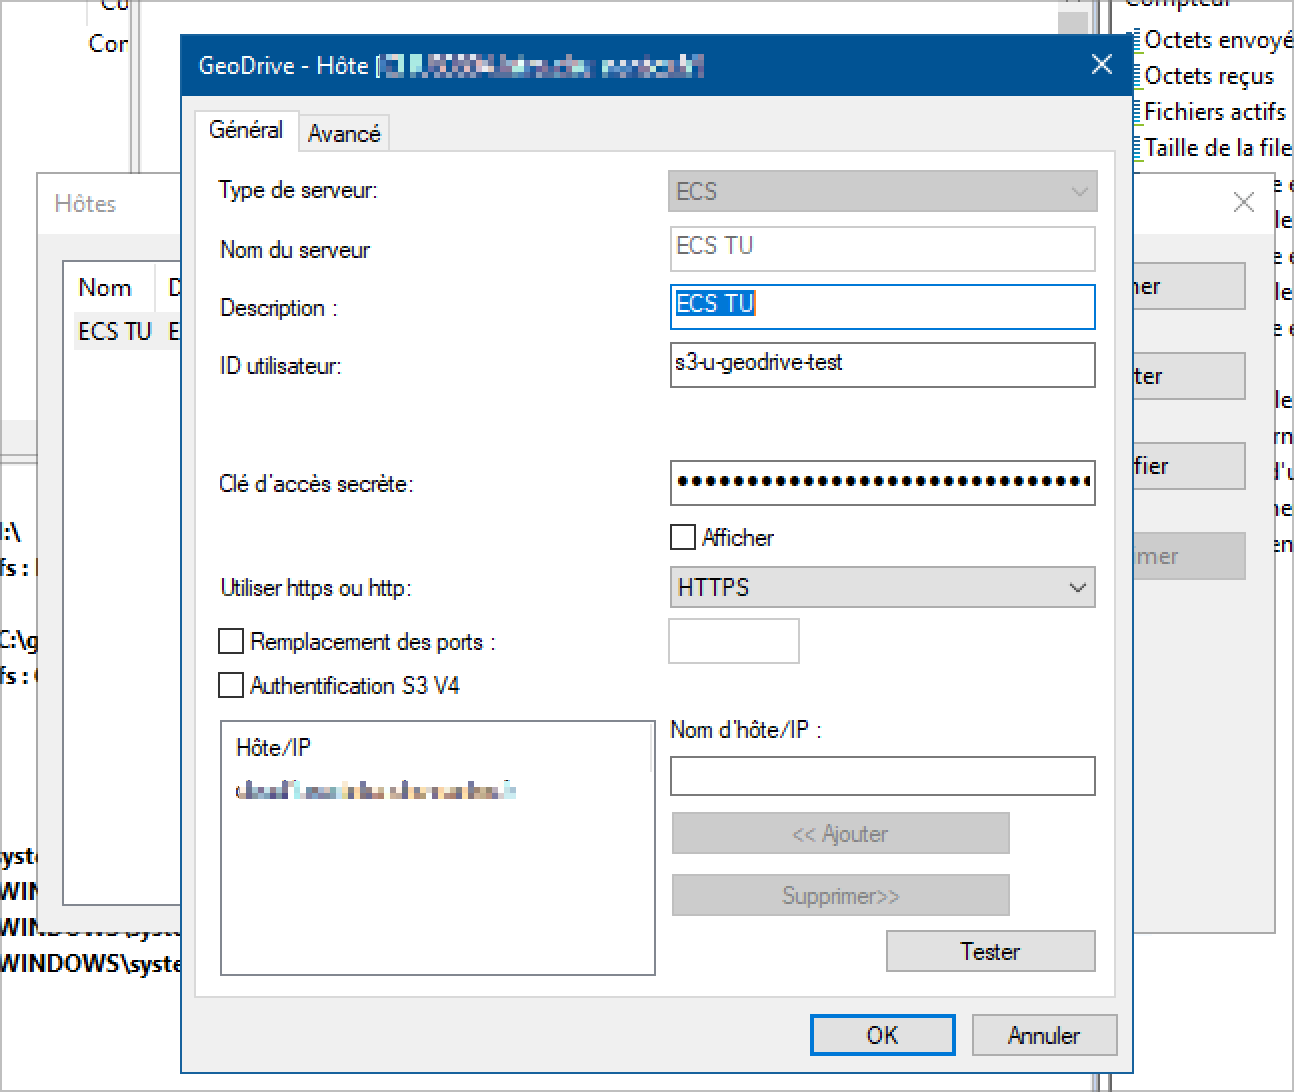Click the Octets reçus counter icon
This screenshot has width=1294, height=1092.
coord(1136,76)
